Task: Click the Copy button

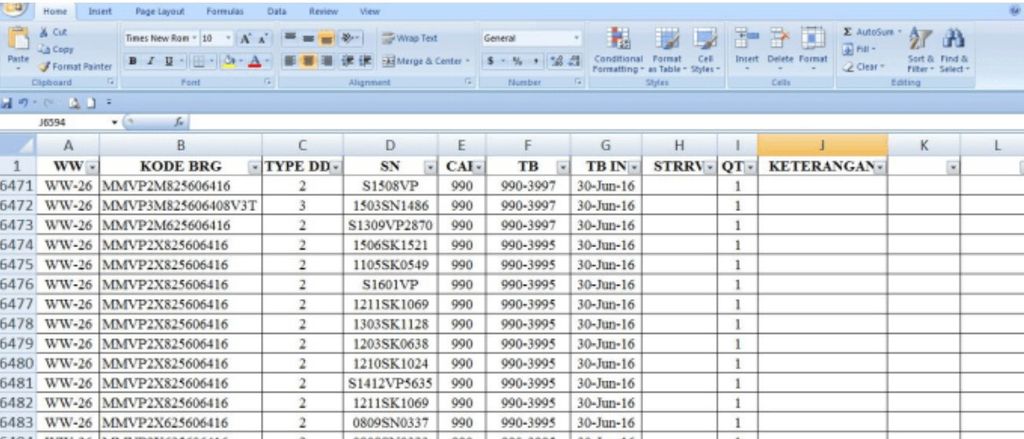Action: 56,49
